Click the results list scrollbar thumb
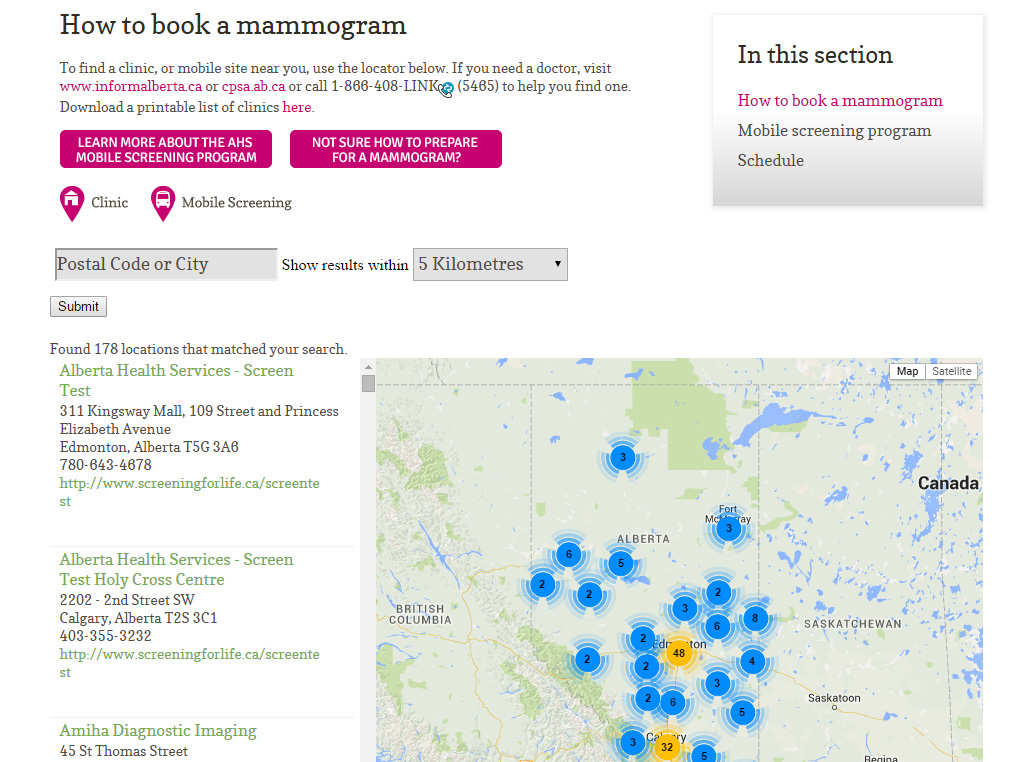The height and width of the screenshot is (762, 1021). pos(368,384)
